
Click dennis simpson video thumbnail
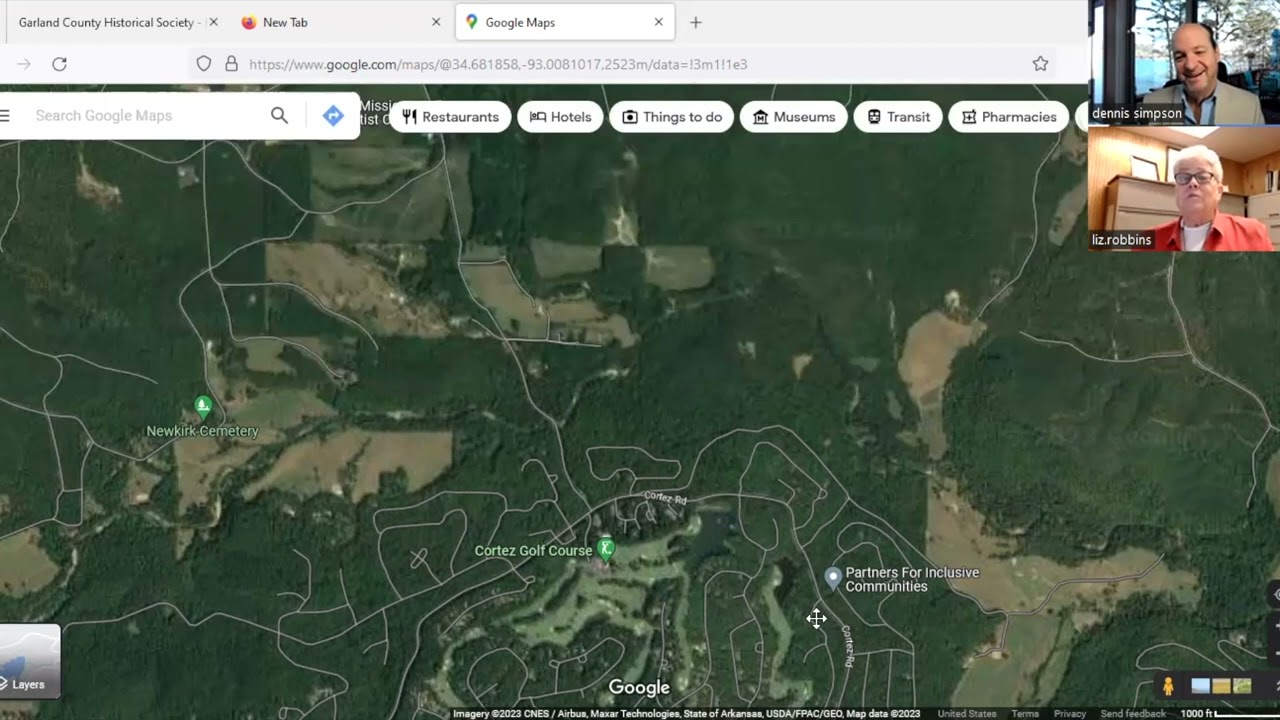[x=1184, y=62]
